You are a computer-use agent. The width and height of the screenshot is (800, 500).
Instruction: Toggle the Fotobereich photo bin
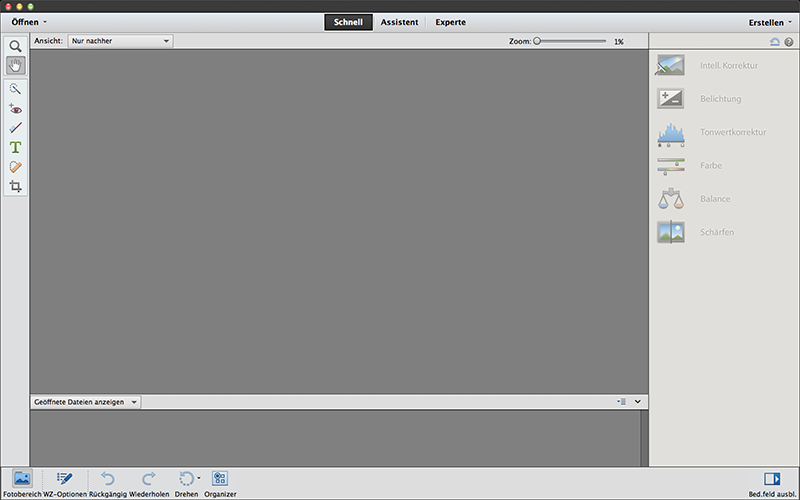tap(22, 483)
